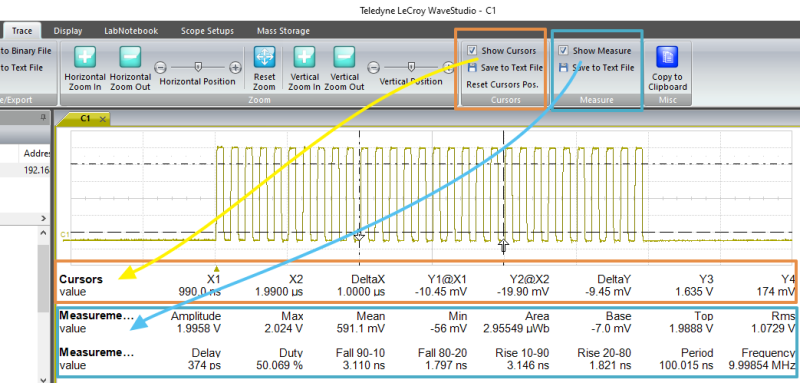
Task: Click the Area value 2.95549 µWb
Action: pyautogui.click(x=516, y=329)
